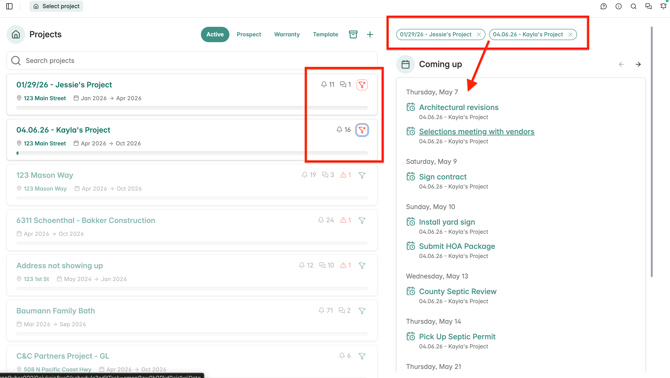670x378 pixels.
Task: Remove the Jessie's Project filter chip
Action: 479,35
